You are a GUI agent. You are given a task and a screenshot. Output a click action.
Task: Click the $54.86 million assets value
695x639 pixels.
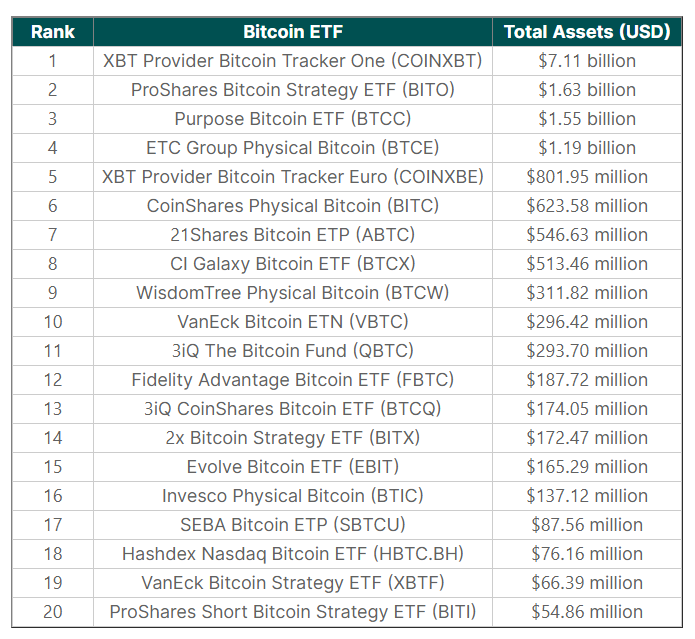pos(587,612)
